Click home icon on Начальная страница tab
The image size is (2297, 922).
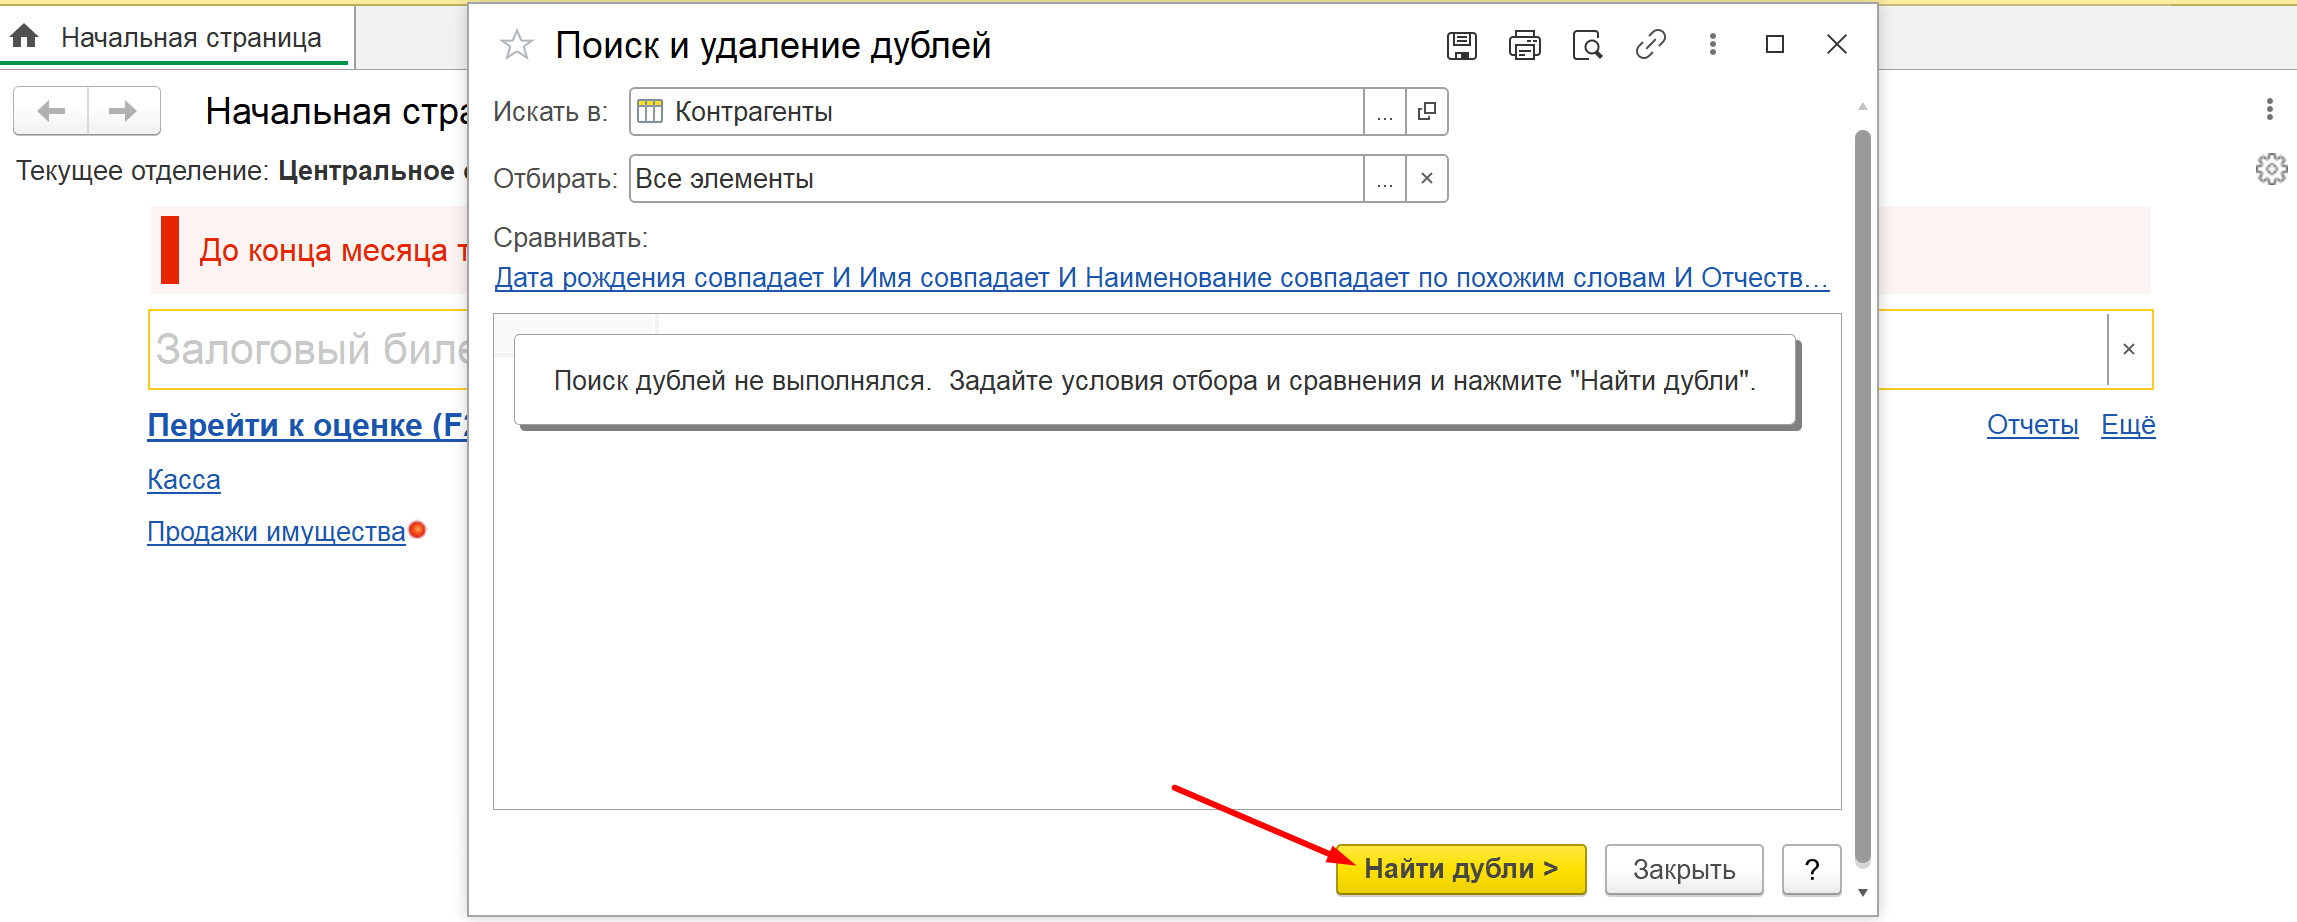(x=25, y=37)
